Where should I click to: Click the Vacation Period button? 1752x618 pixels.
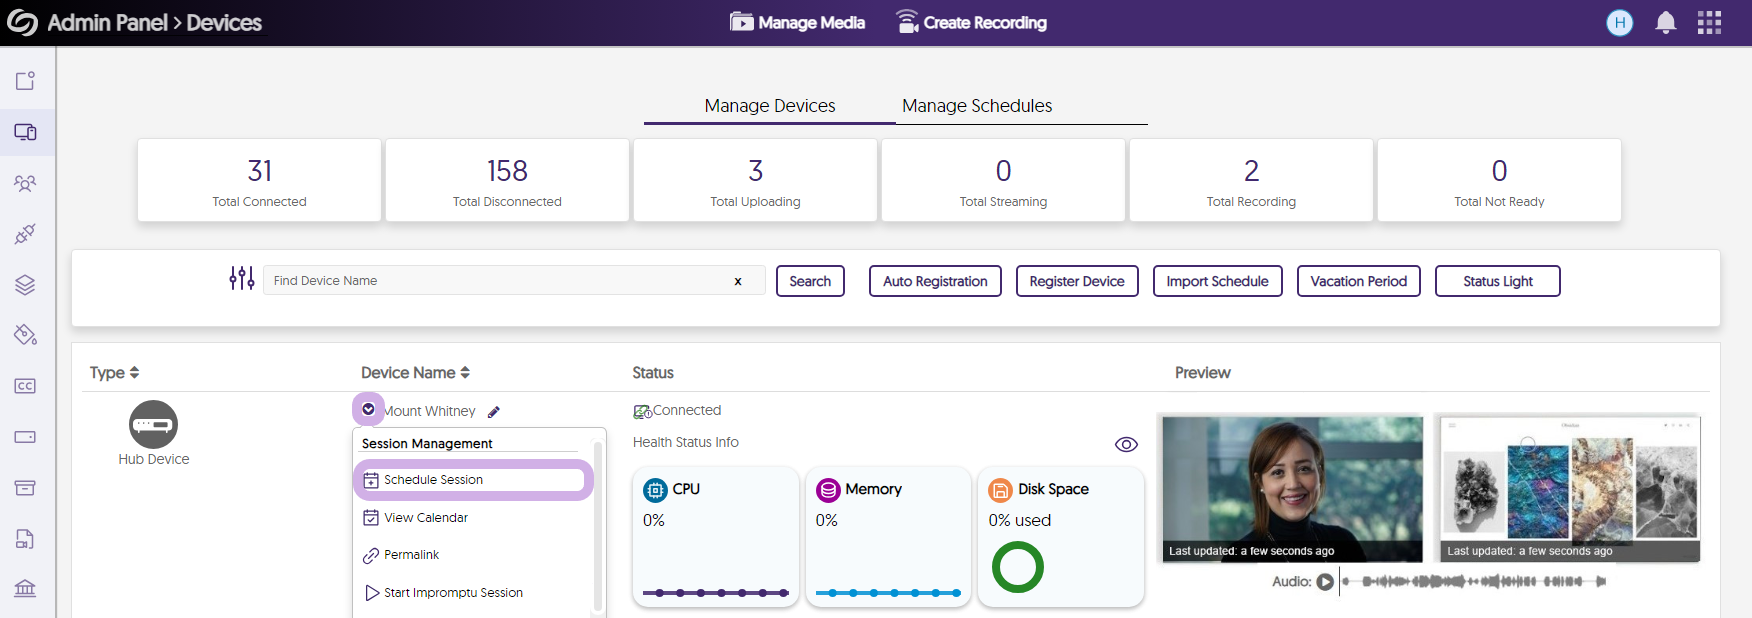point(1358,281)
